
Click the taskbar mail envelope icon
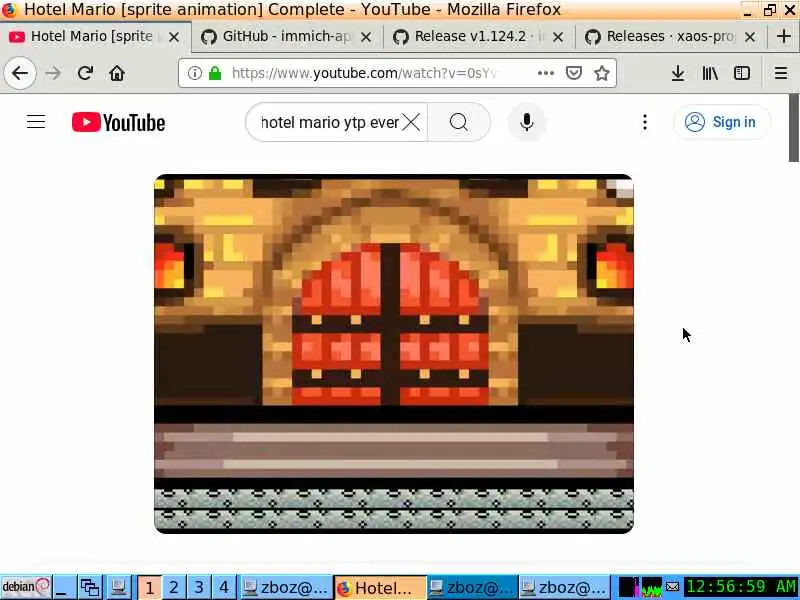672,587
